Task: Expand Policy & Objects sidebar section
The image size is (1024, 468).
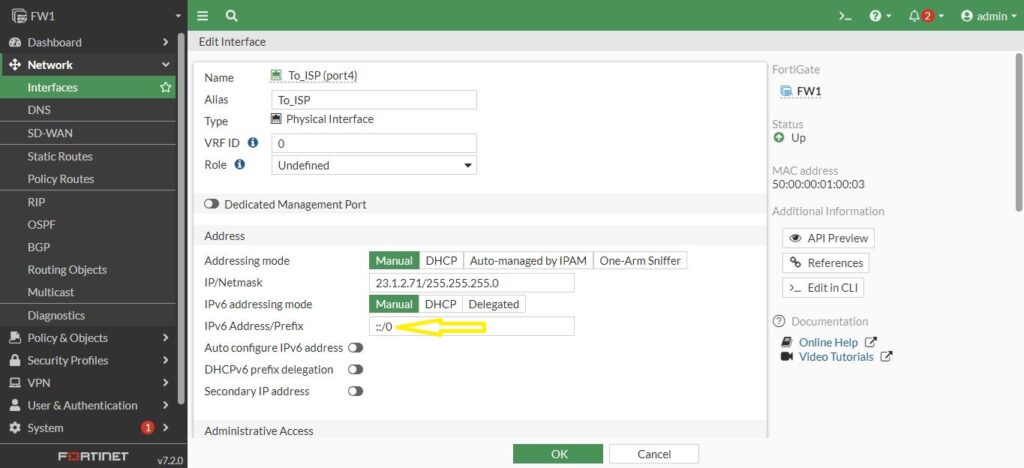Action: [88, 338]
